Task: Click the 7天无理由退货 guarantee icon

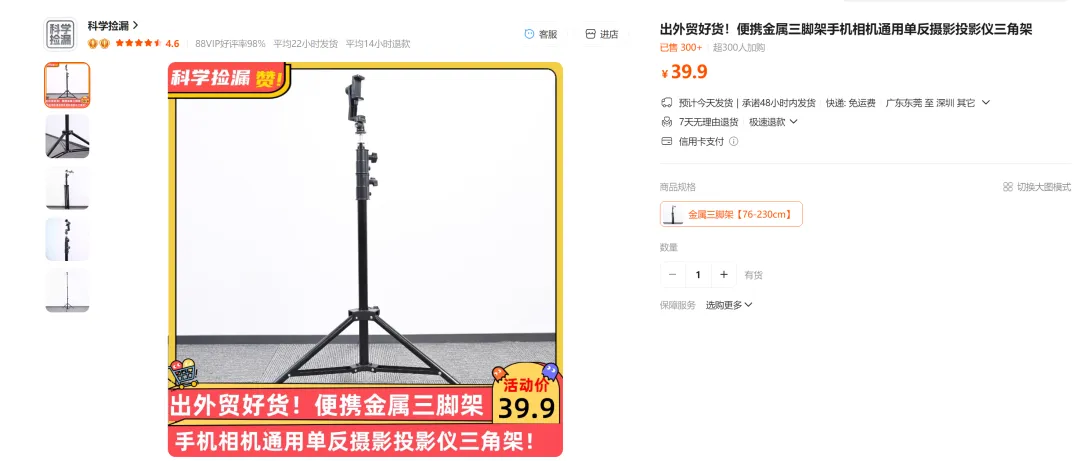Action: coord(666,122)
